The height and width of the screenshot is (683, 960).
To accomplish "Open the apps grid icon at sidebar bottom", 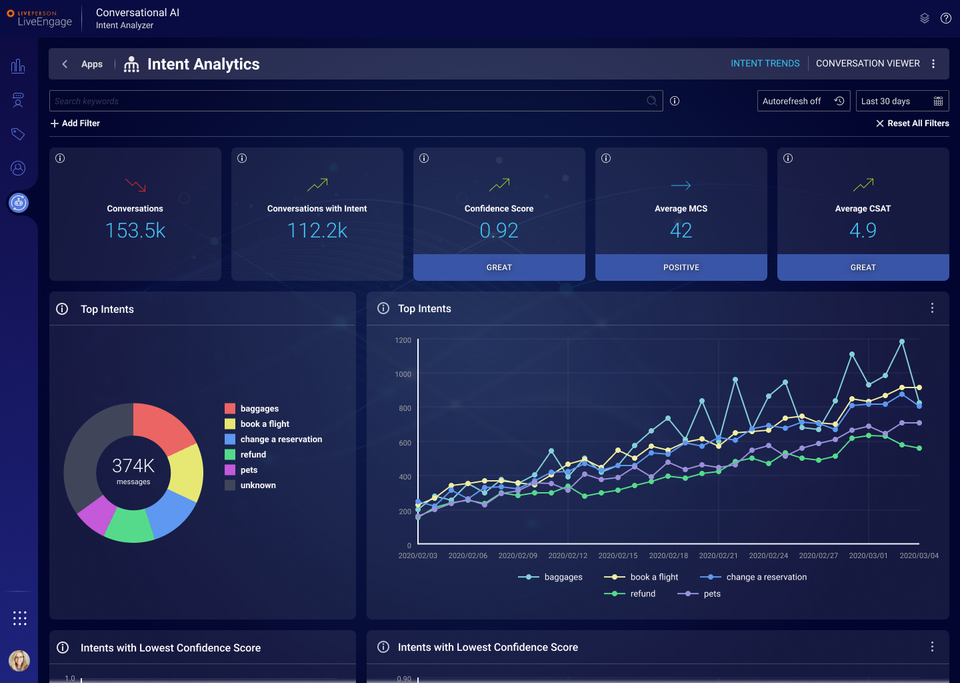I will tap(18, 618).
